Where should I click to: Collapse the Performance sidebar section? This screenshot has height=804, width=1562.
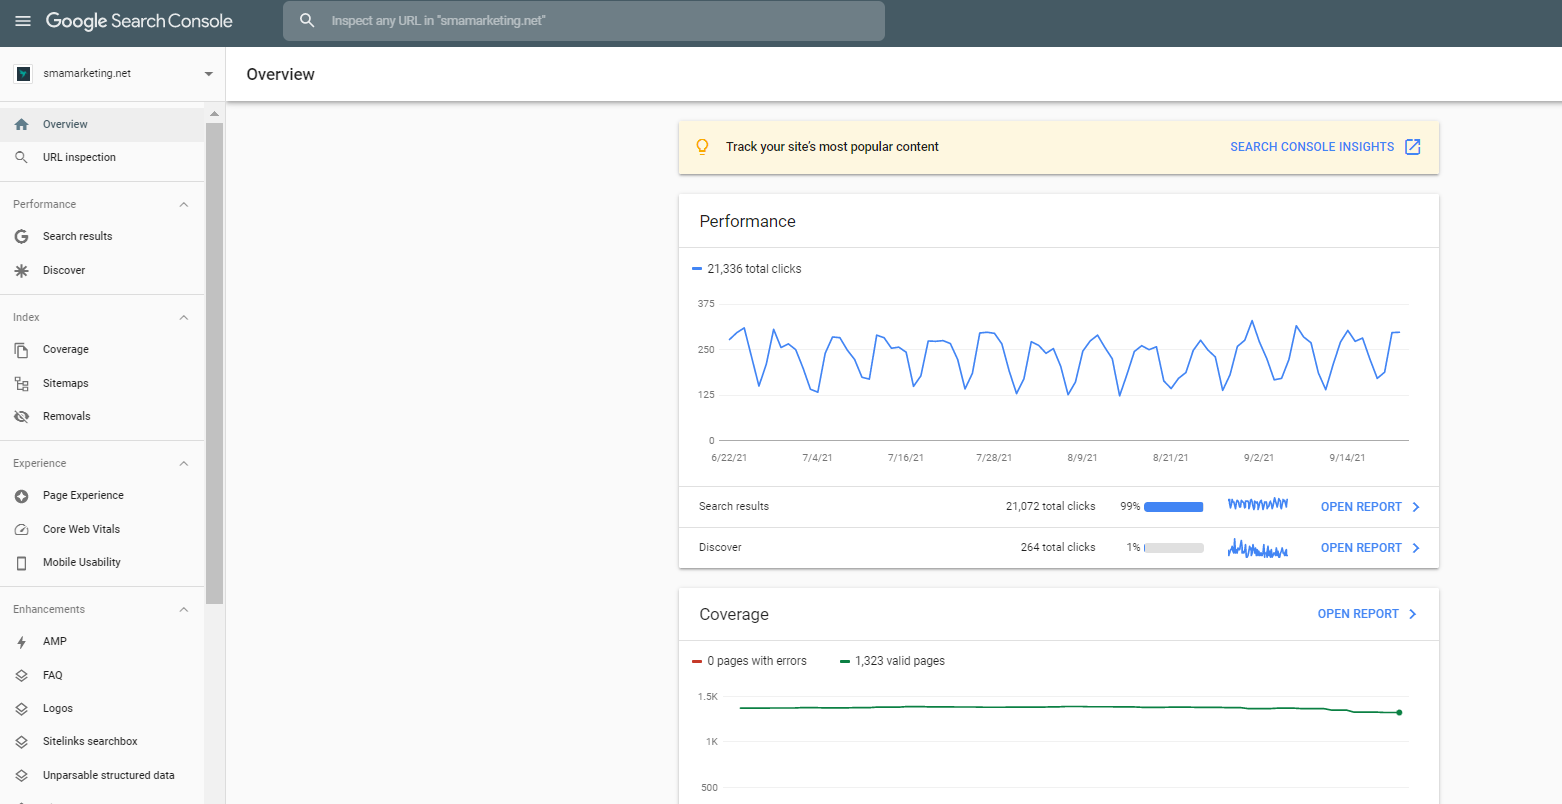tap(183, 205)
